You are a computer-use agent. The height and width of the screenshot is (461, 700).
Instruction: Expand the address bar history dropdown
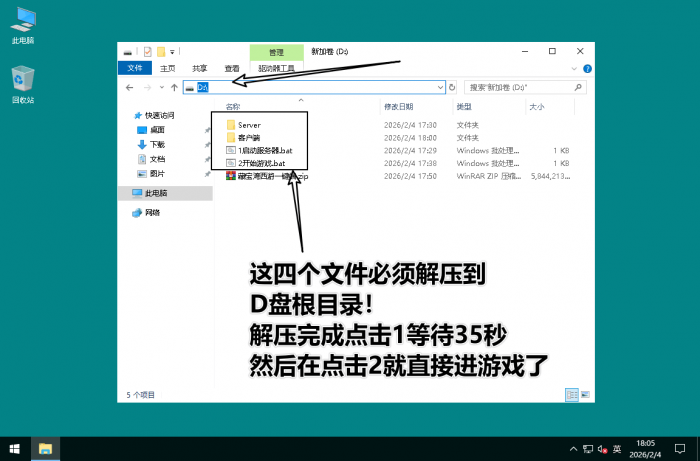441,87
